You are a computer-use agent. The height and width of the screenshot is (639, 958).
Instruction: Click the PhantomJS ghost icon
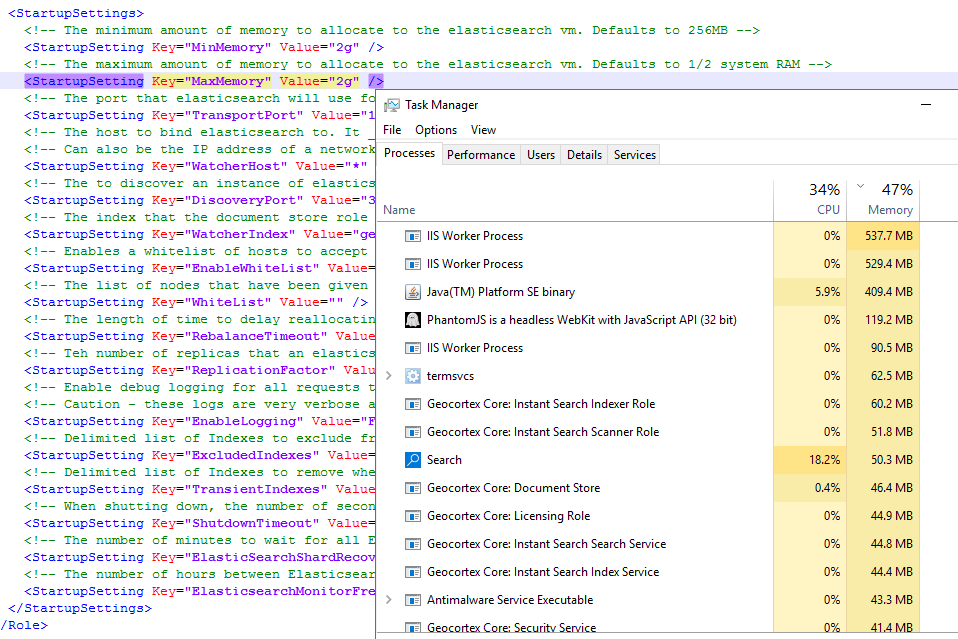click(x=413, y=320)
